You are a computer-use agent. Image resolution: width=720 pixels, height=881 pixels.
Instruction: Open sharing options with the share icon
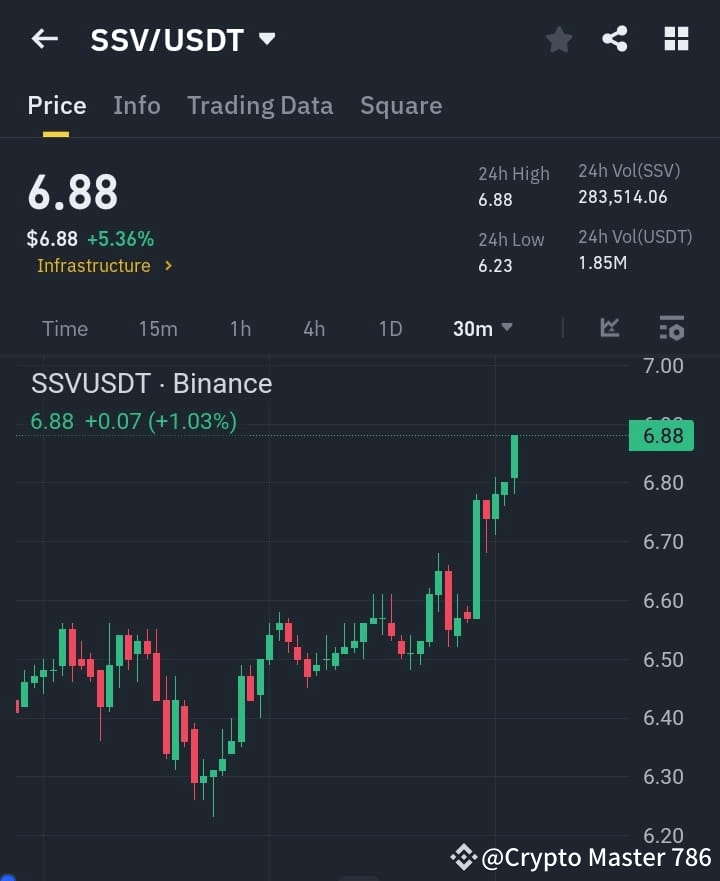pos(617,39)
